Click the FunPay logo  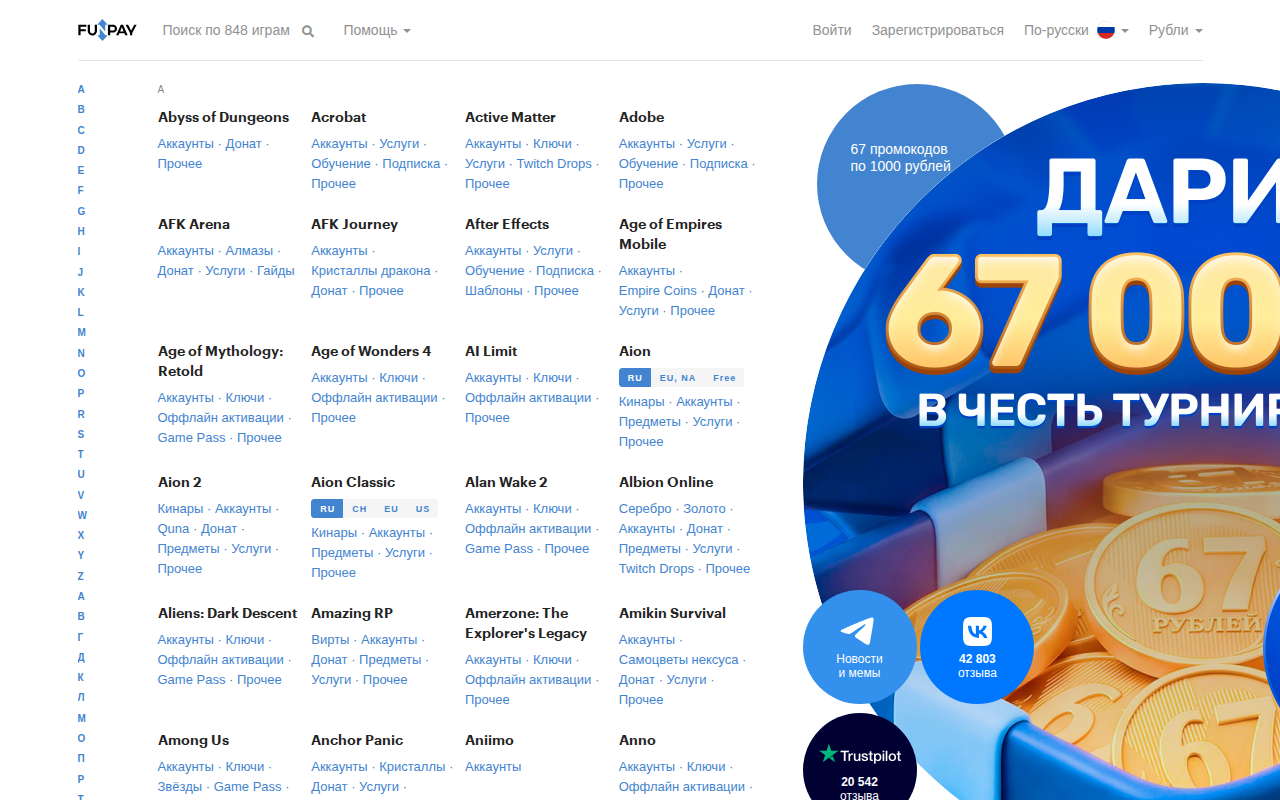tap(107, 30)
